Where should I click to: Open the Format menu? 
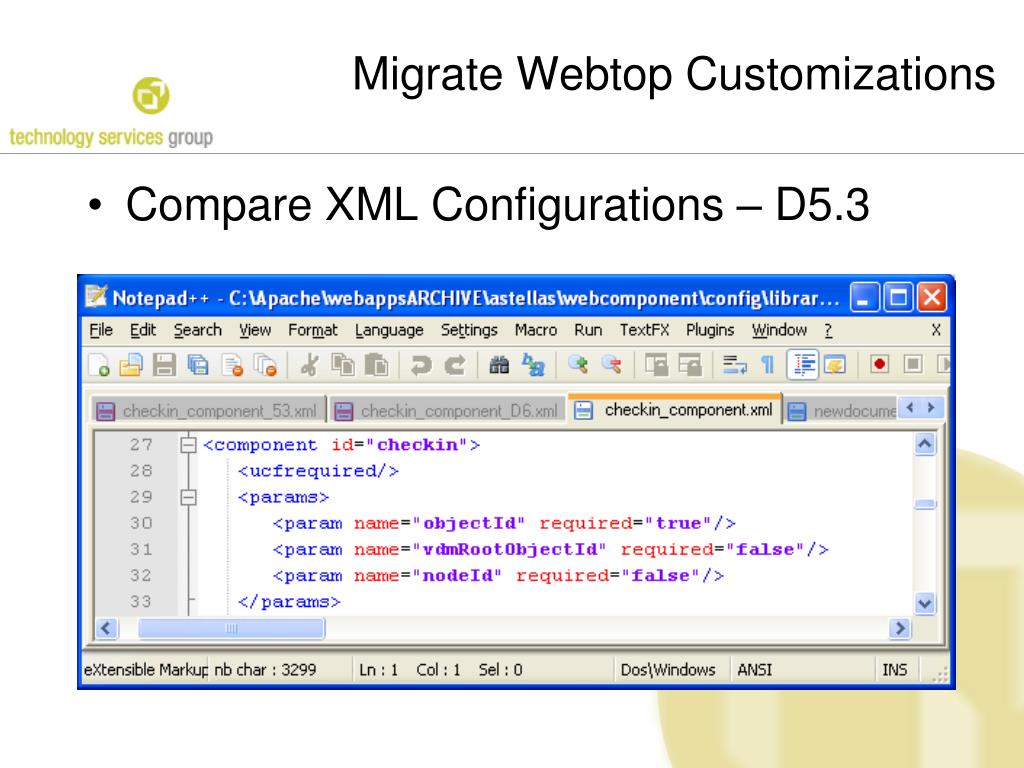[313, 330]
